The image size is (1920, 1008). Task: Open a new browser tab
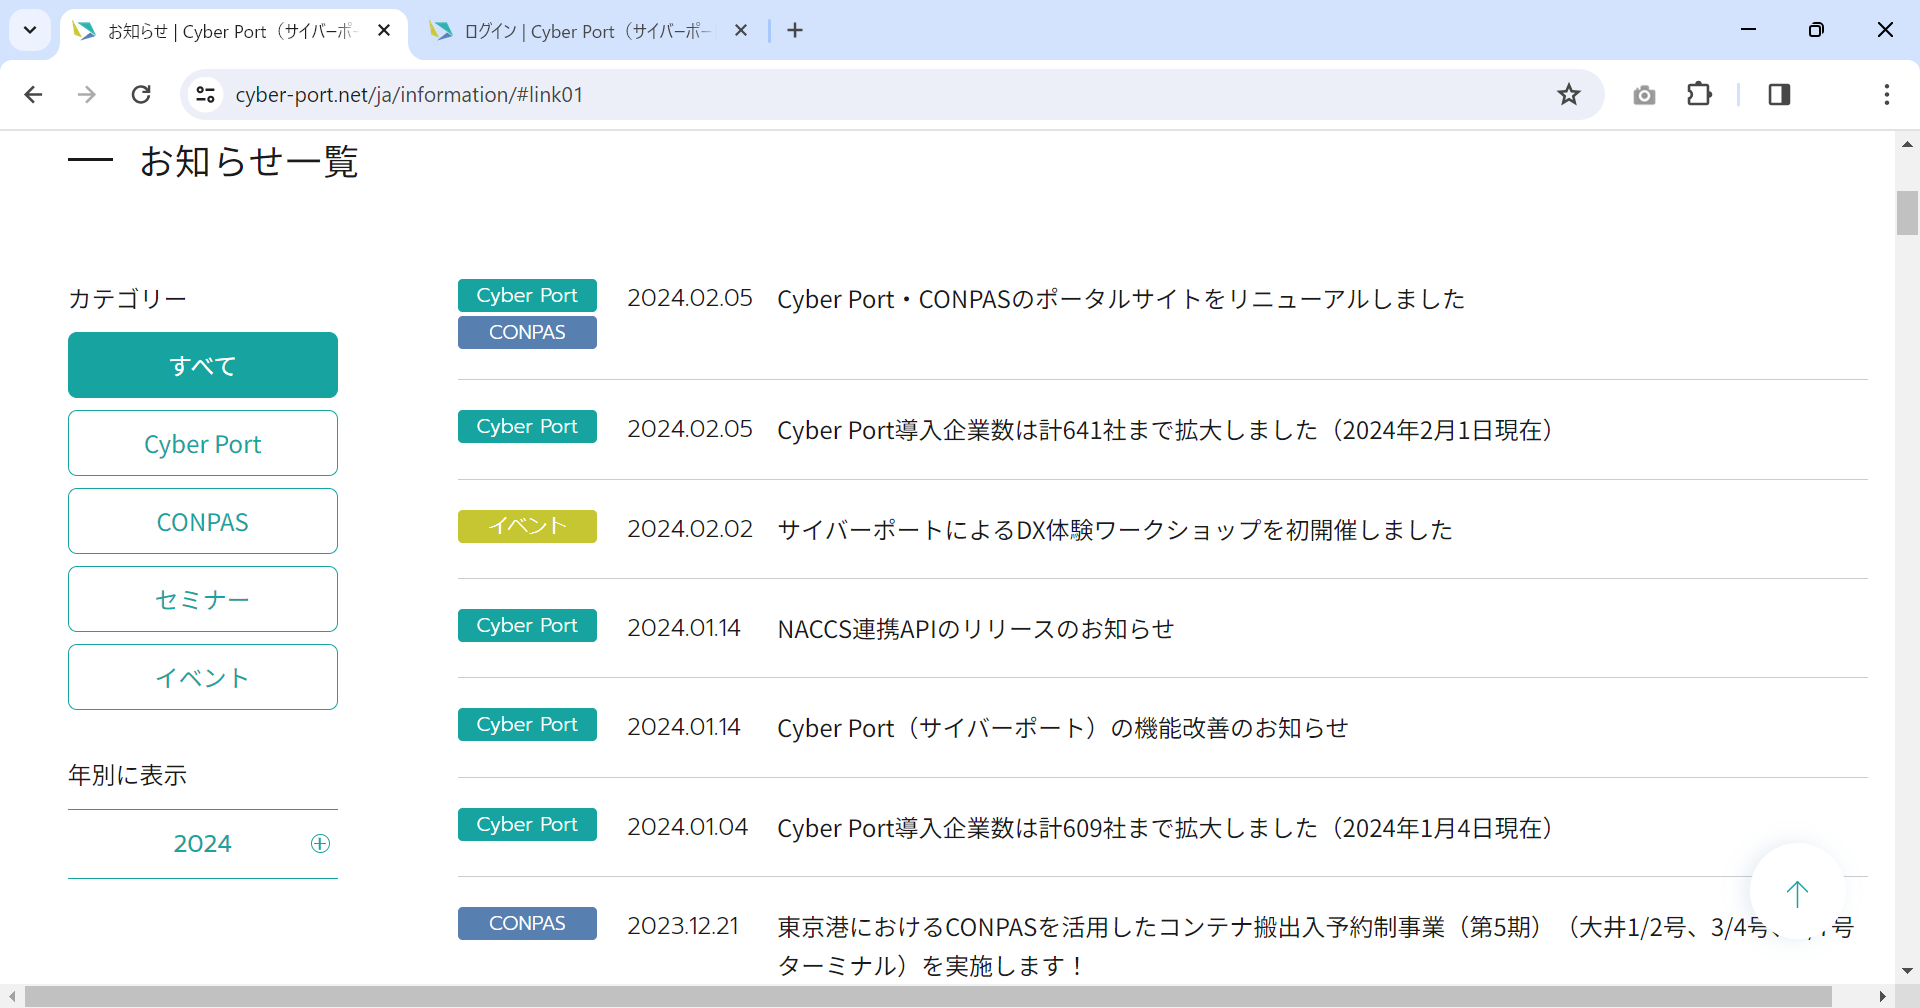[x=795, y=31]
